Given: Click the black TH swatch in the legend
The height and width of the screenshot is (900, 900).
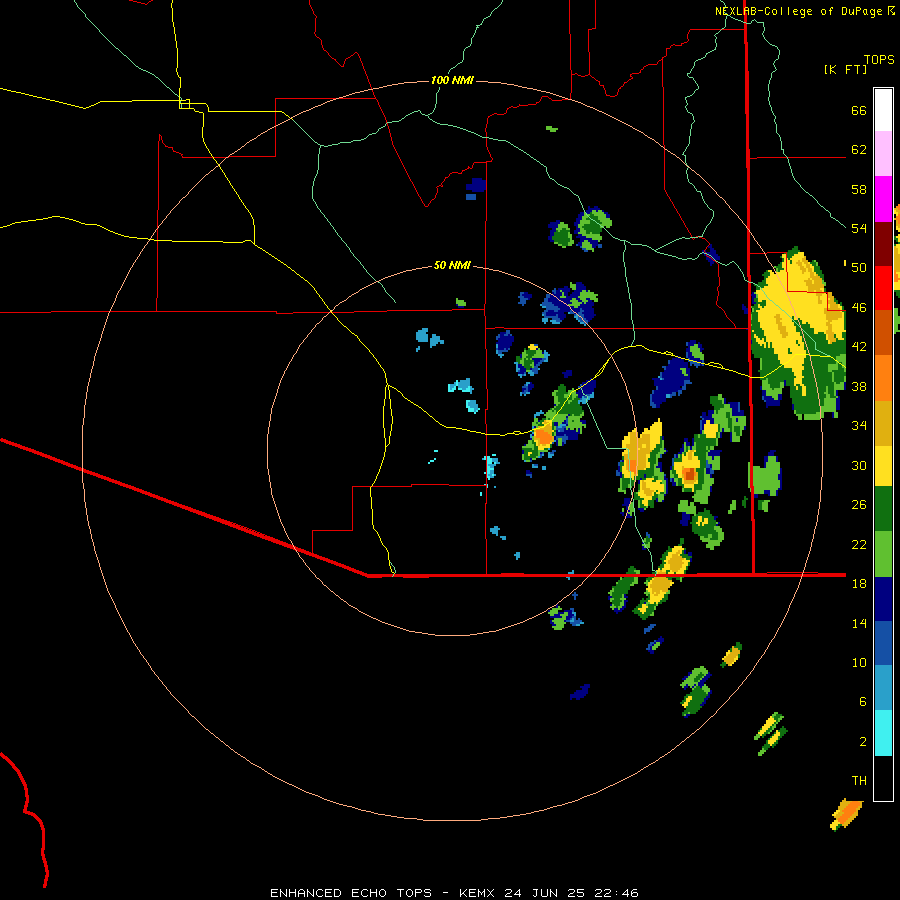Looking at the screenshot, I should click(x=883, y=778).
